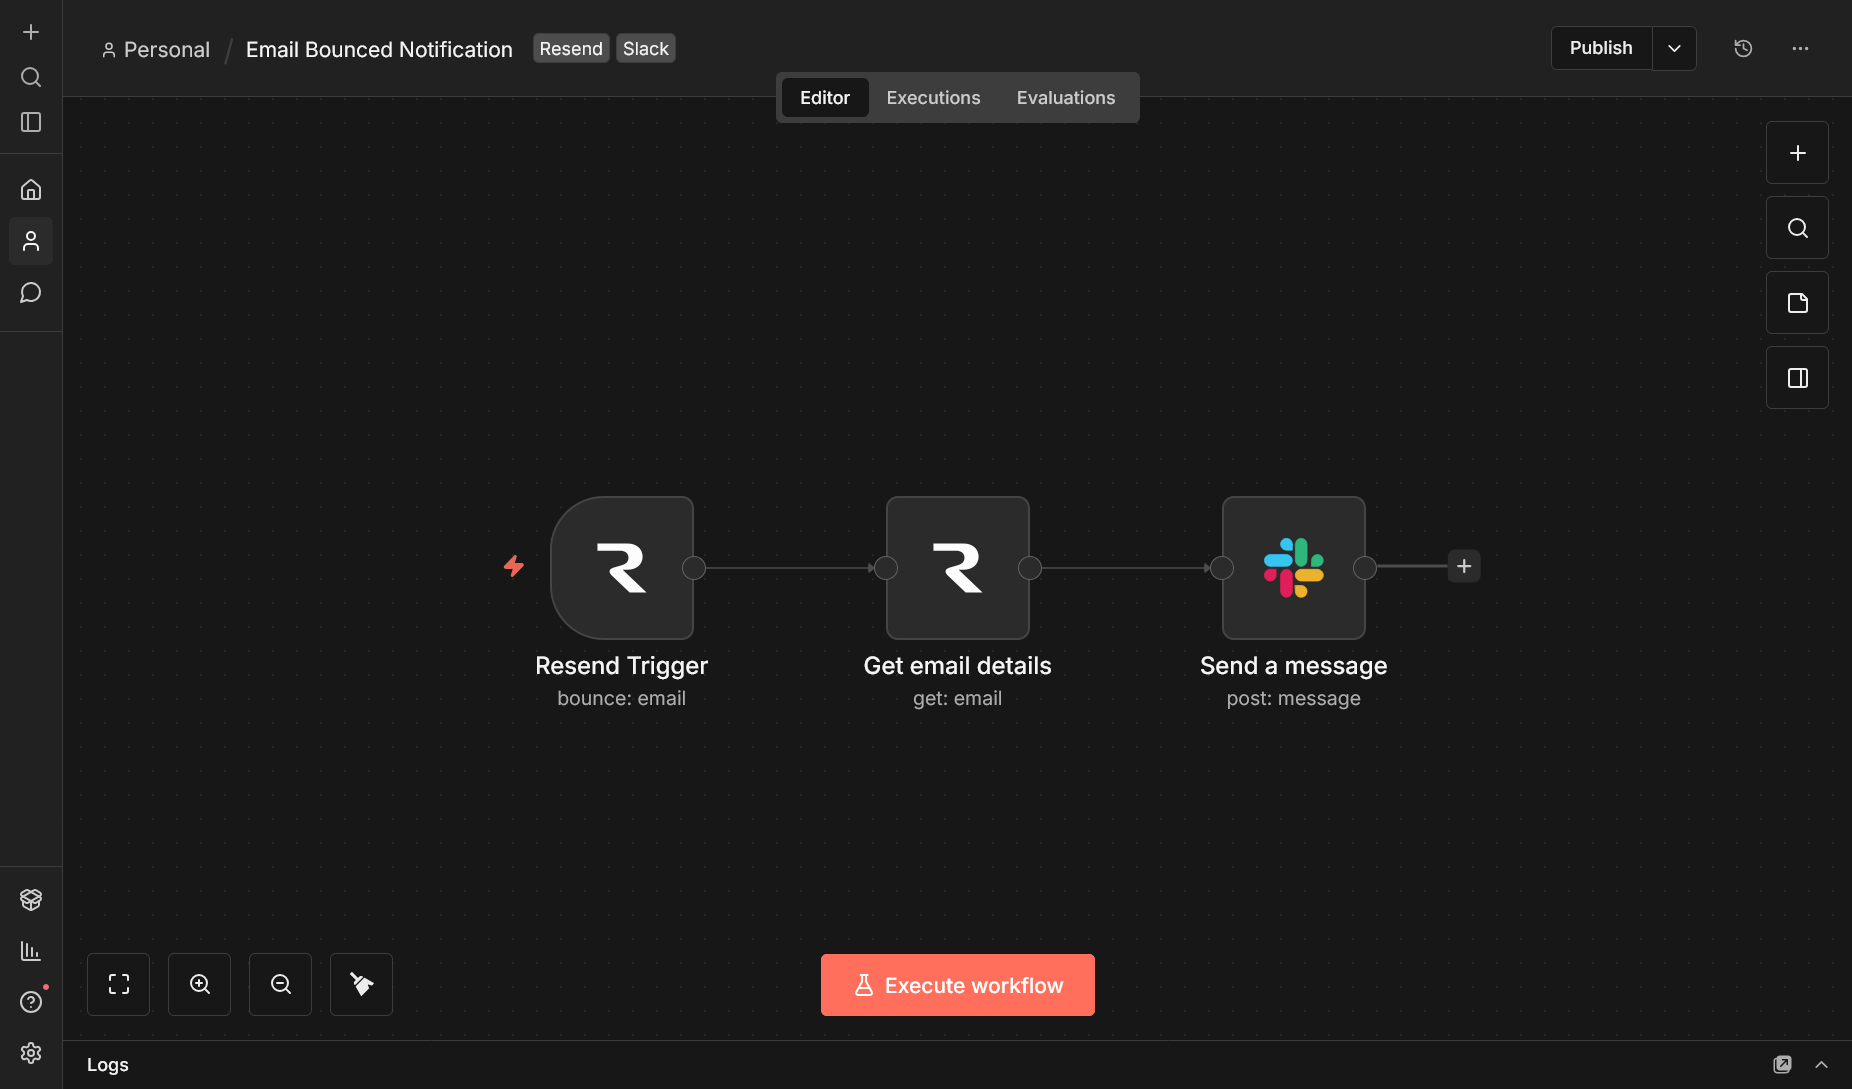Screen dimensions: 1852x1089
Task: Switch to the Evaluations tab
Action: 1065,97
